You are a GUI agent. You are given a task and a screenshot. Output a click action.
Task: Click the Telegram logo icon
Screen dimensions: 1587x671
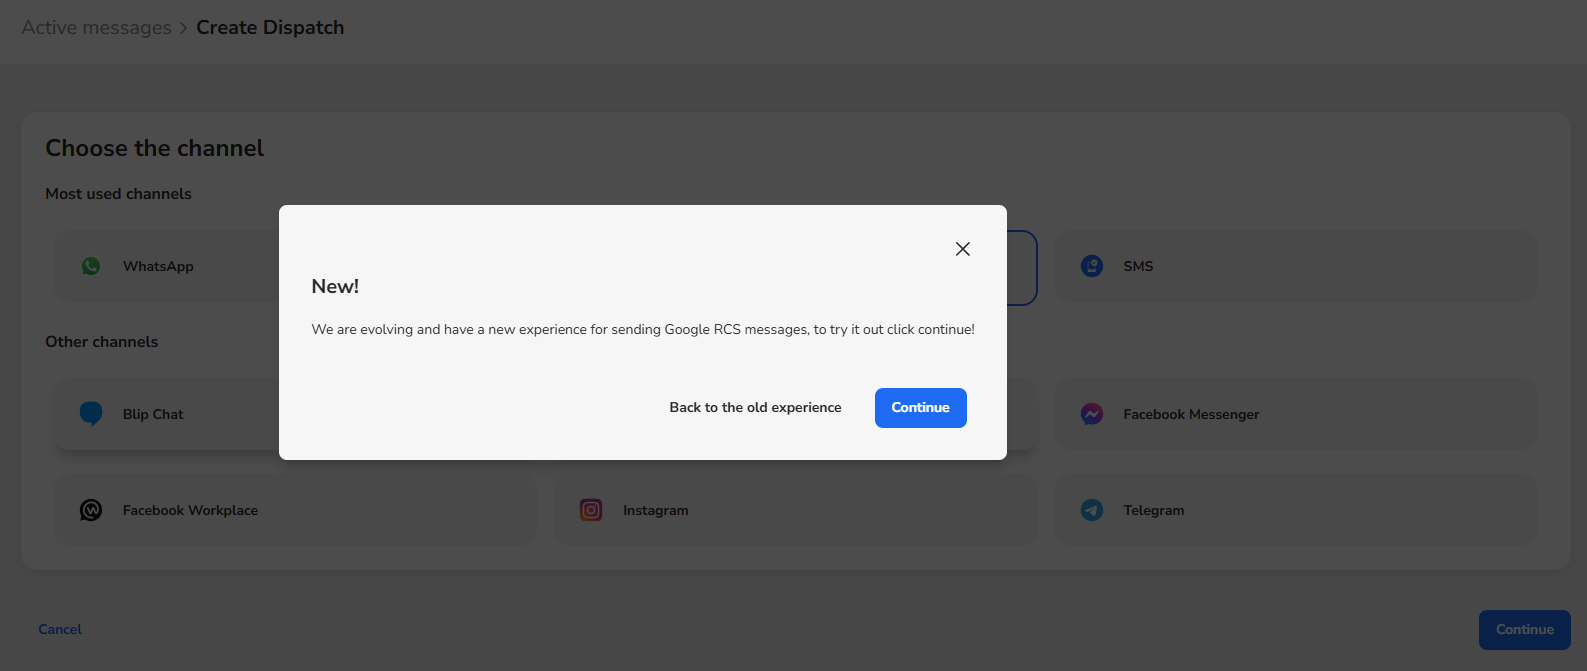pos(1092,510)
